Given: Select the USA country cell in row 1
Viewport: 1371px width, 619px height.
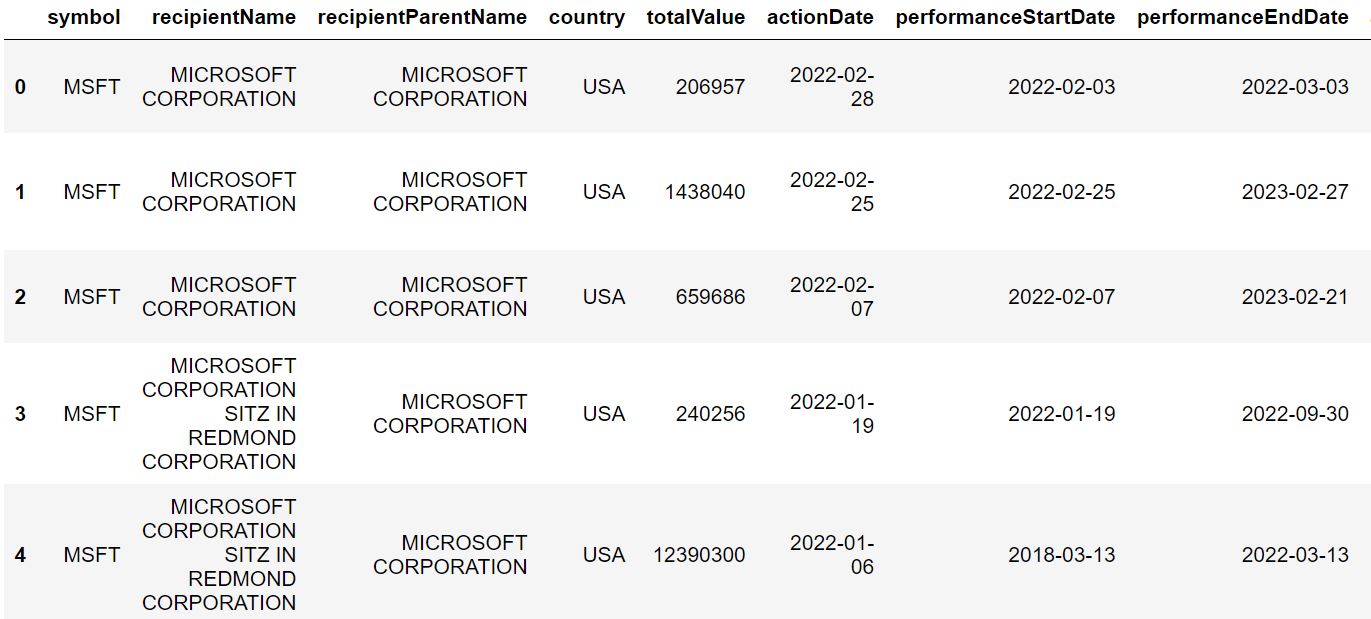Looking at the screenshot, I should 604,192.
